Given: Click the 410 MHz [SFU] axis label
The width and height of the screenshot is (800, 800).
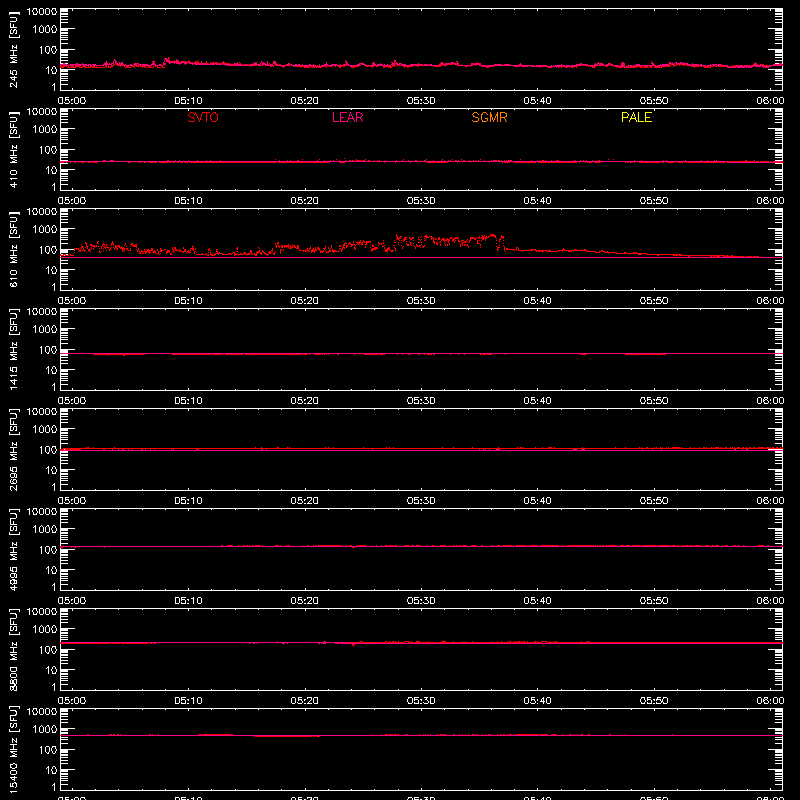Looking at the screenshot, I should click(x=13, y=149).
